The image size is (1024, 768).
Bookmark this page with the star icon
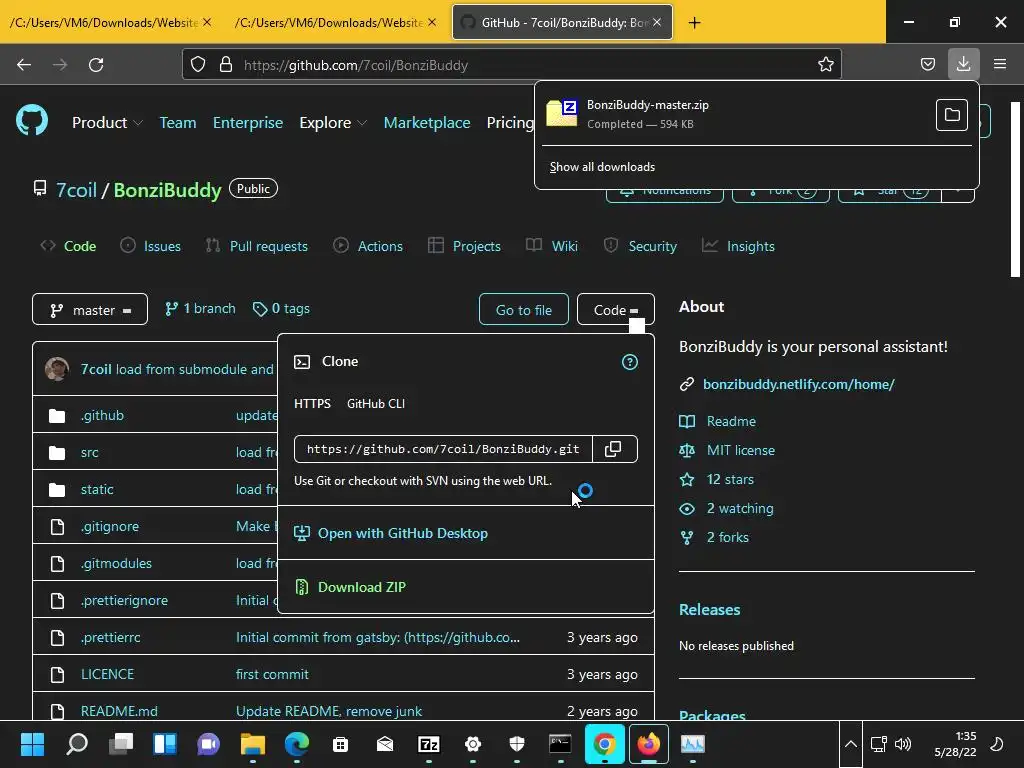coord(825,64)
